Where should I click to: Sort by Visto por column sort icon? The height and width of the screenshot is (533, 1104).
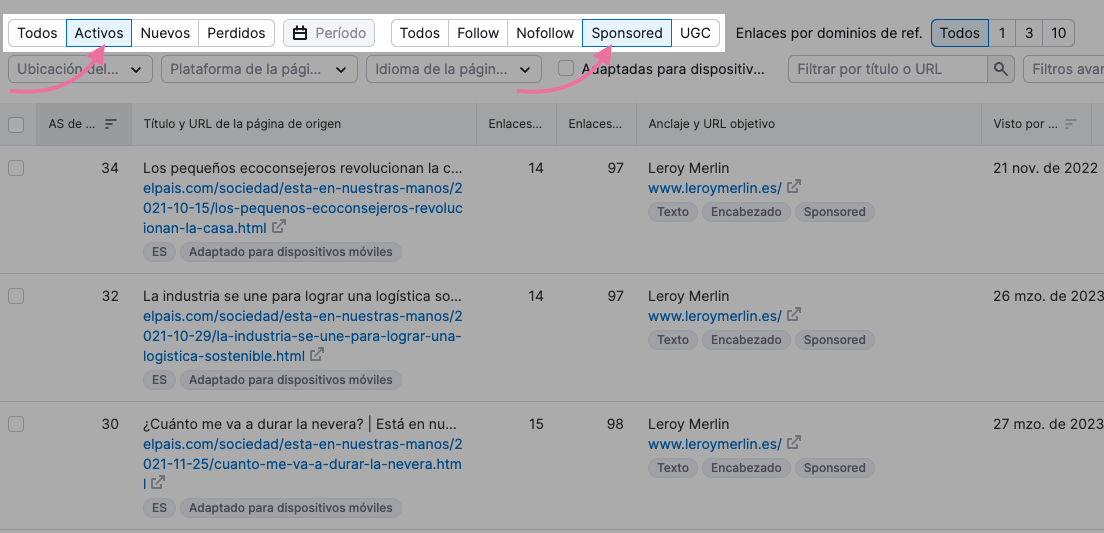click(x=1071, y=124)
